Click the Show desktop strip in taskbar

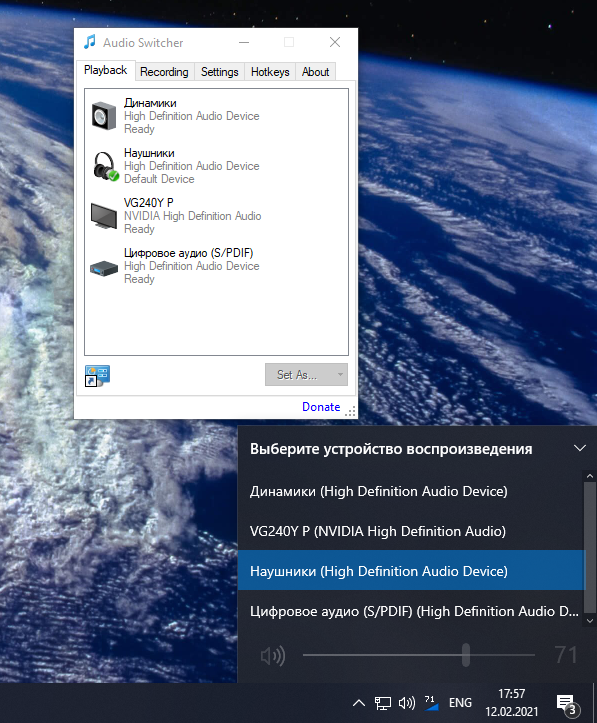click(594, 703)
